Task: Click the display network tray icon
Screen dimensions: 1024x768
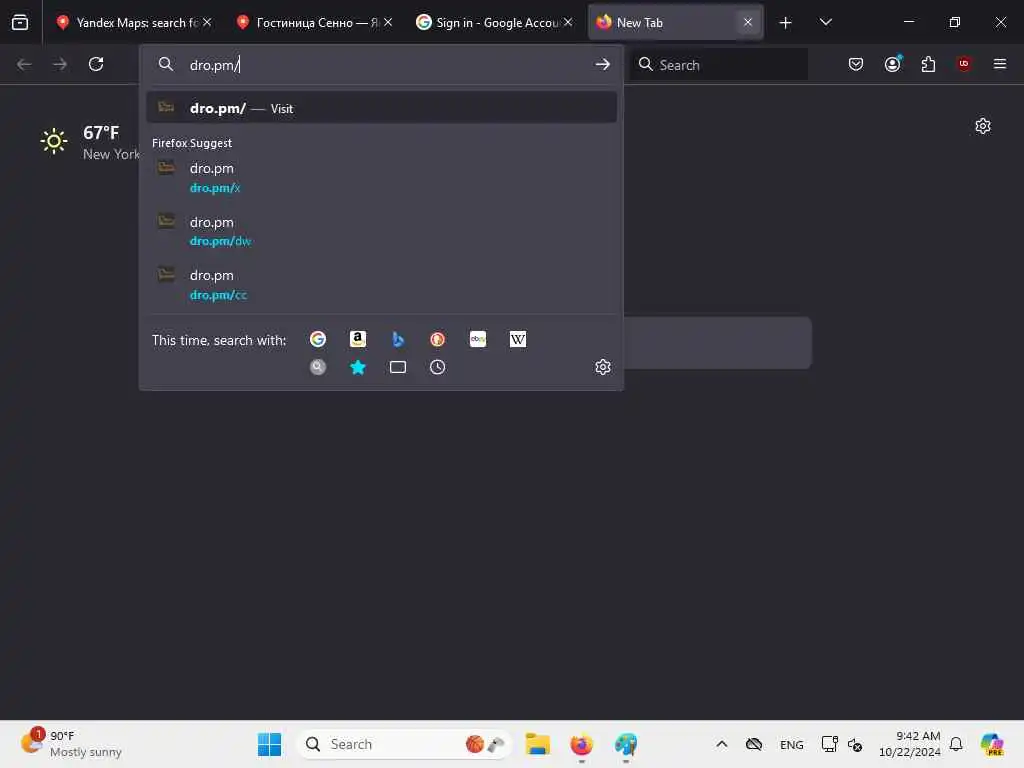Action: click(829, 744)
